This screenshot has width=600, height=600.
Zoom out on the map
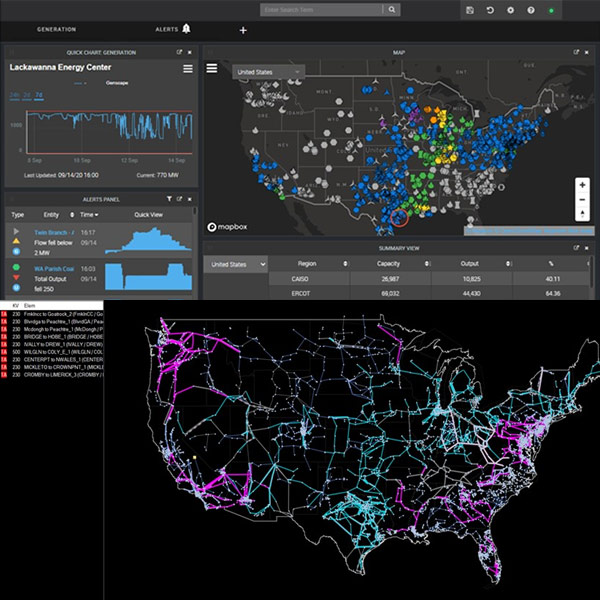point(582,201)
